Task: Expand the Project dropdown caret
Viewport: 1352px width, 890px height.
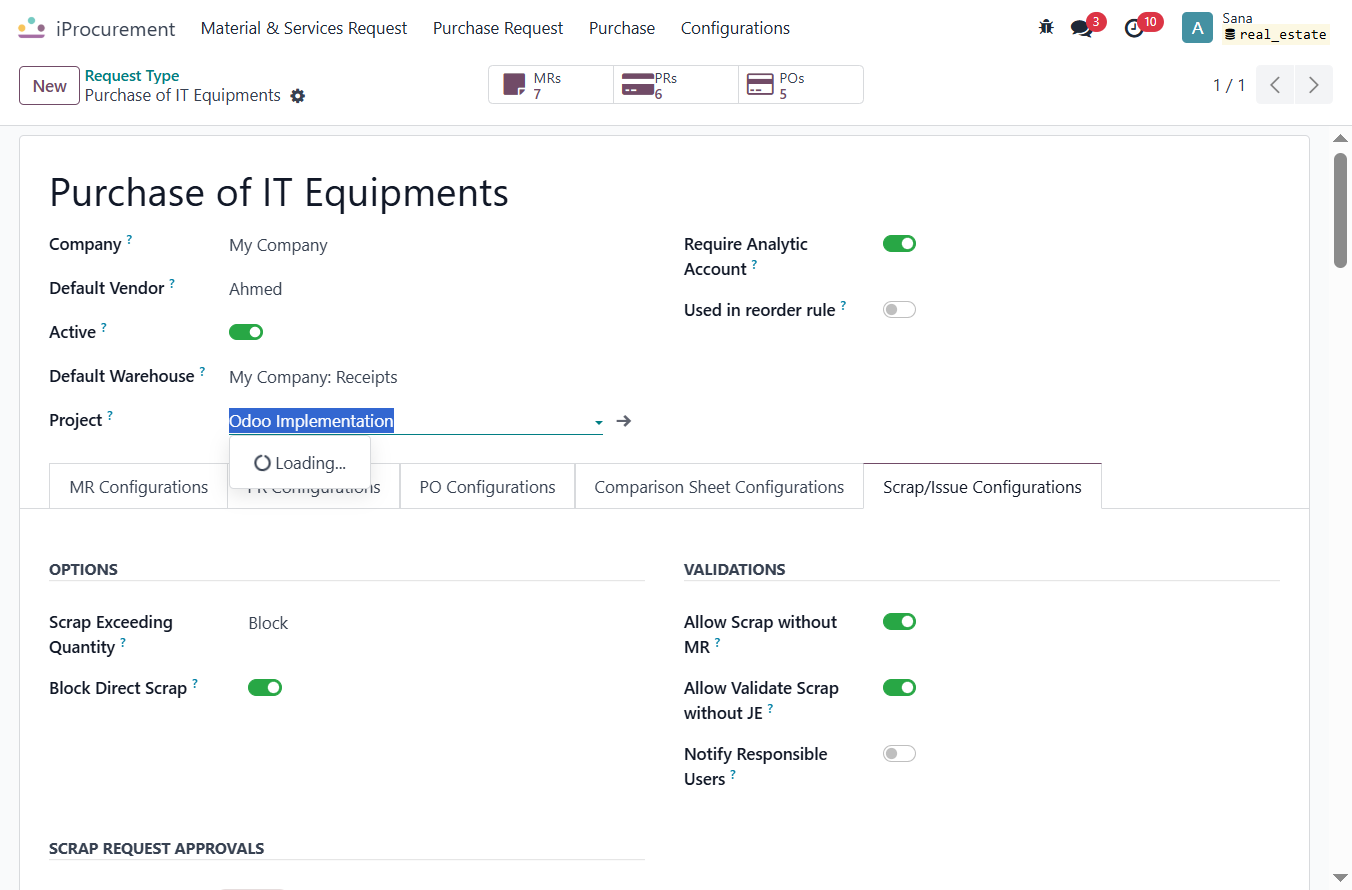Action: tap(598, 422)
